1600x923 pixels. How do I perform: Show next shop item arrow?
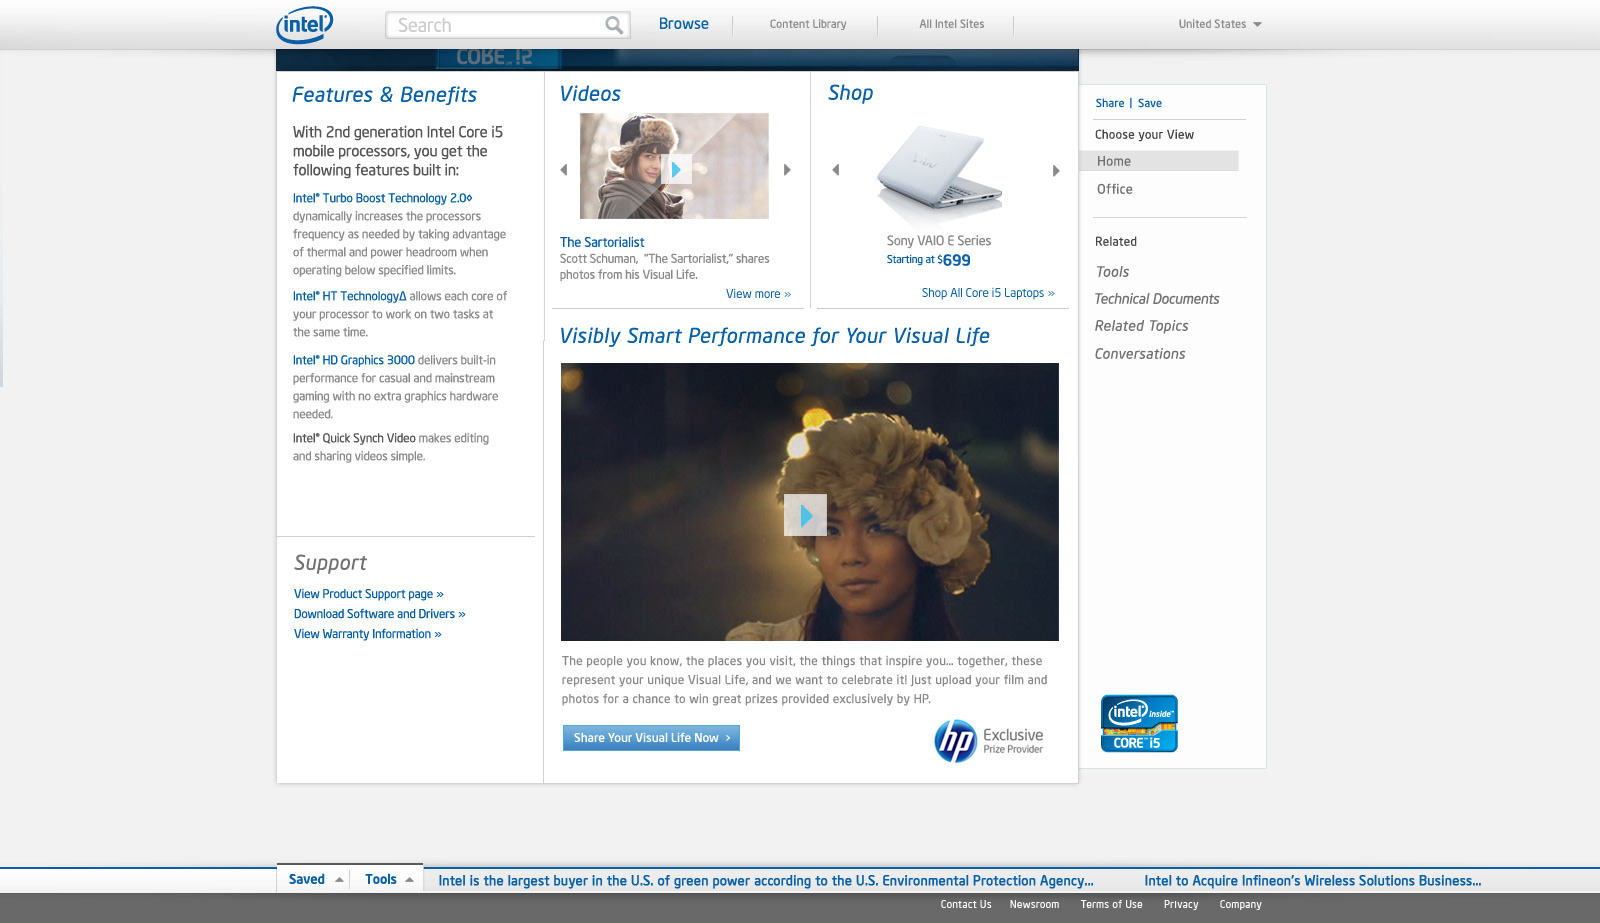tap(1056, 171)
